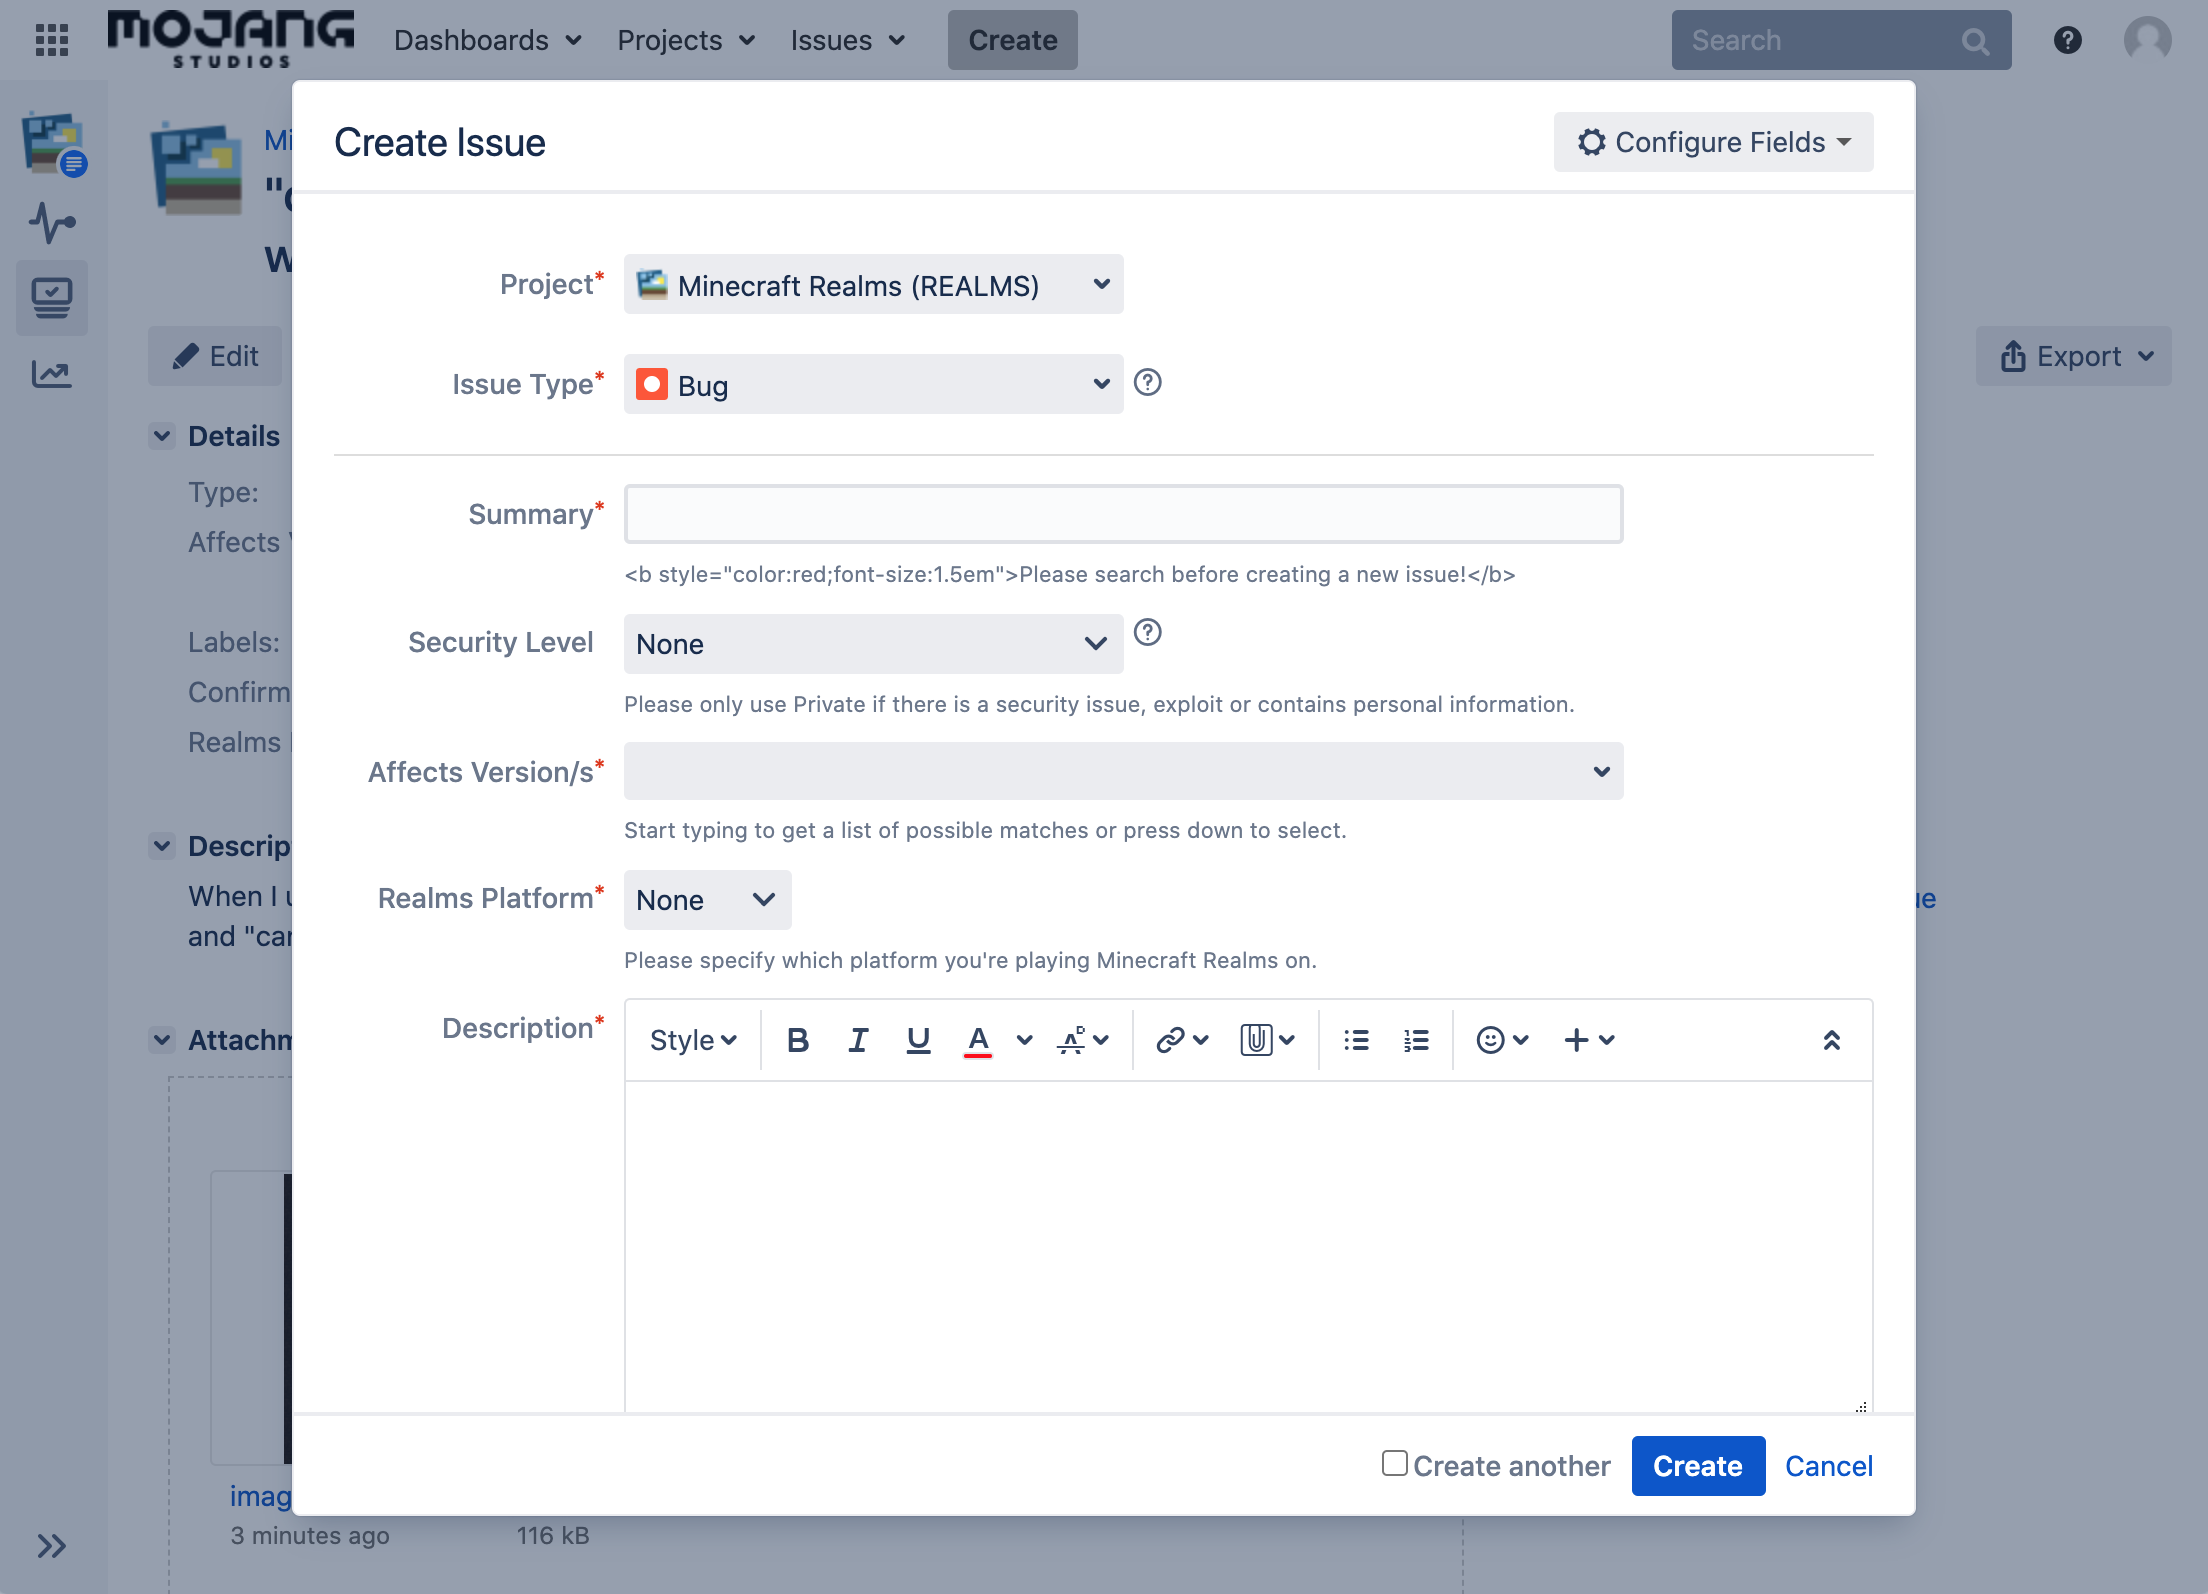The width and height of the screenshot is (2208, 1594).
Task: Open the Projects menu
Action: 685,40
